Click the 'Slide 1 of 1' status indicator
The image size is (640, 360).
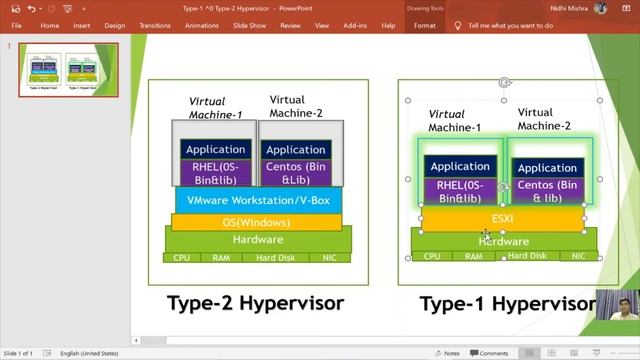(x=18, y=353)
